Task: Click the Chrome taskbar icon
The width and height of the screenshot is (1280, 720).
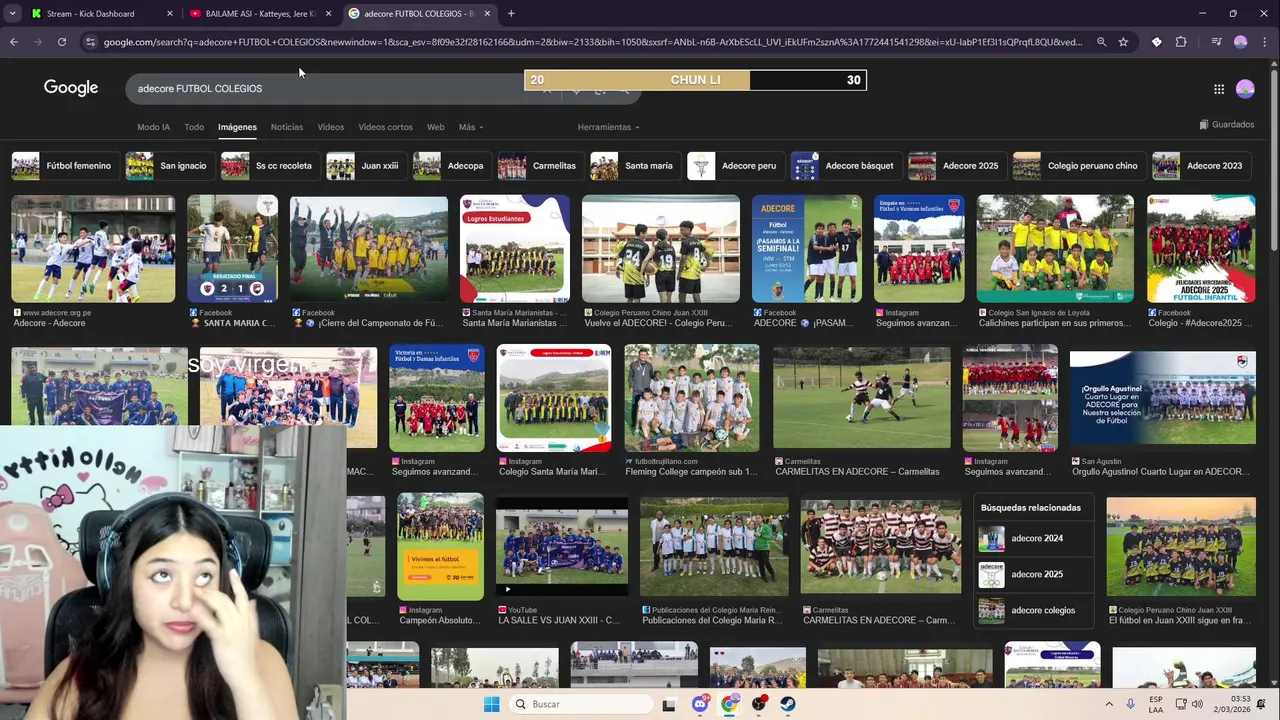Action: [729, 704]
